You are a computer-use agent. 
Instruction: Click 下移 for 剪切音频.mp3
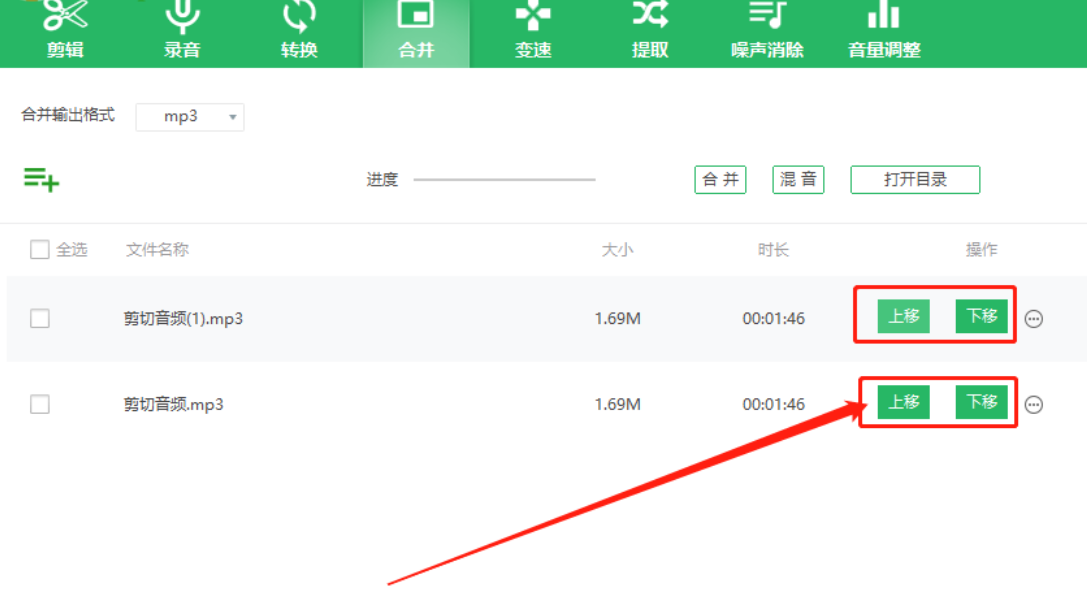tap(982, 402)
